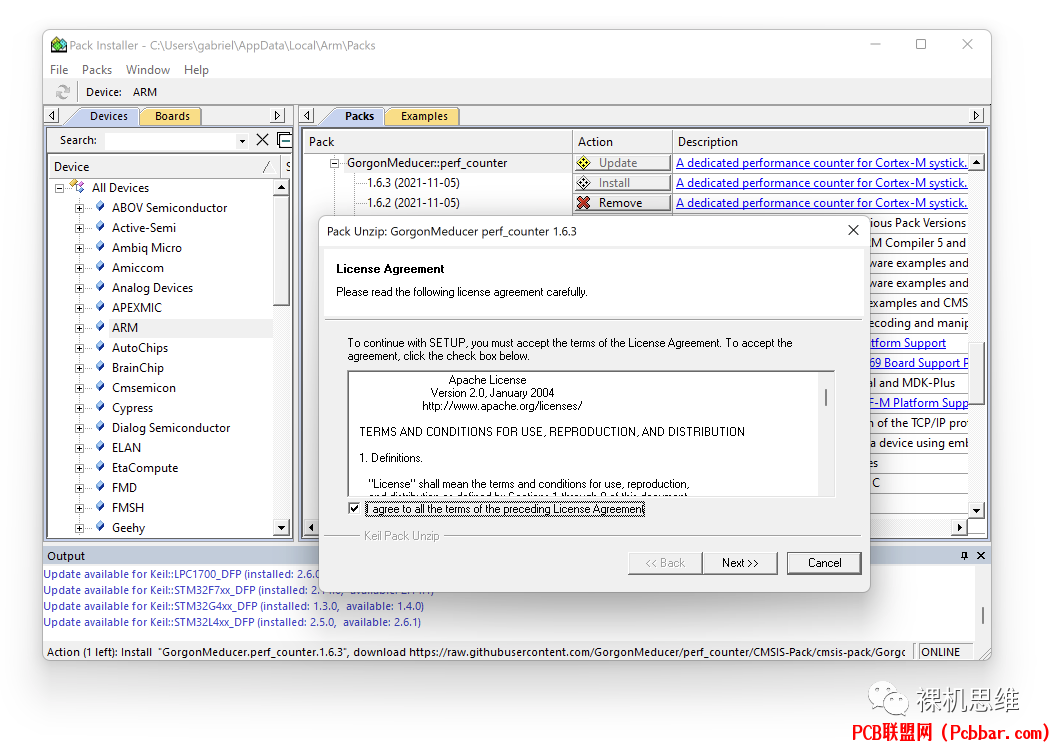
Task: Close the Pack Unzip dialog with X
Action: coord(853,230)
